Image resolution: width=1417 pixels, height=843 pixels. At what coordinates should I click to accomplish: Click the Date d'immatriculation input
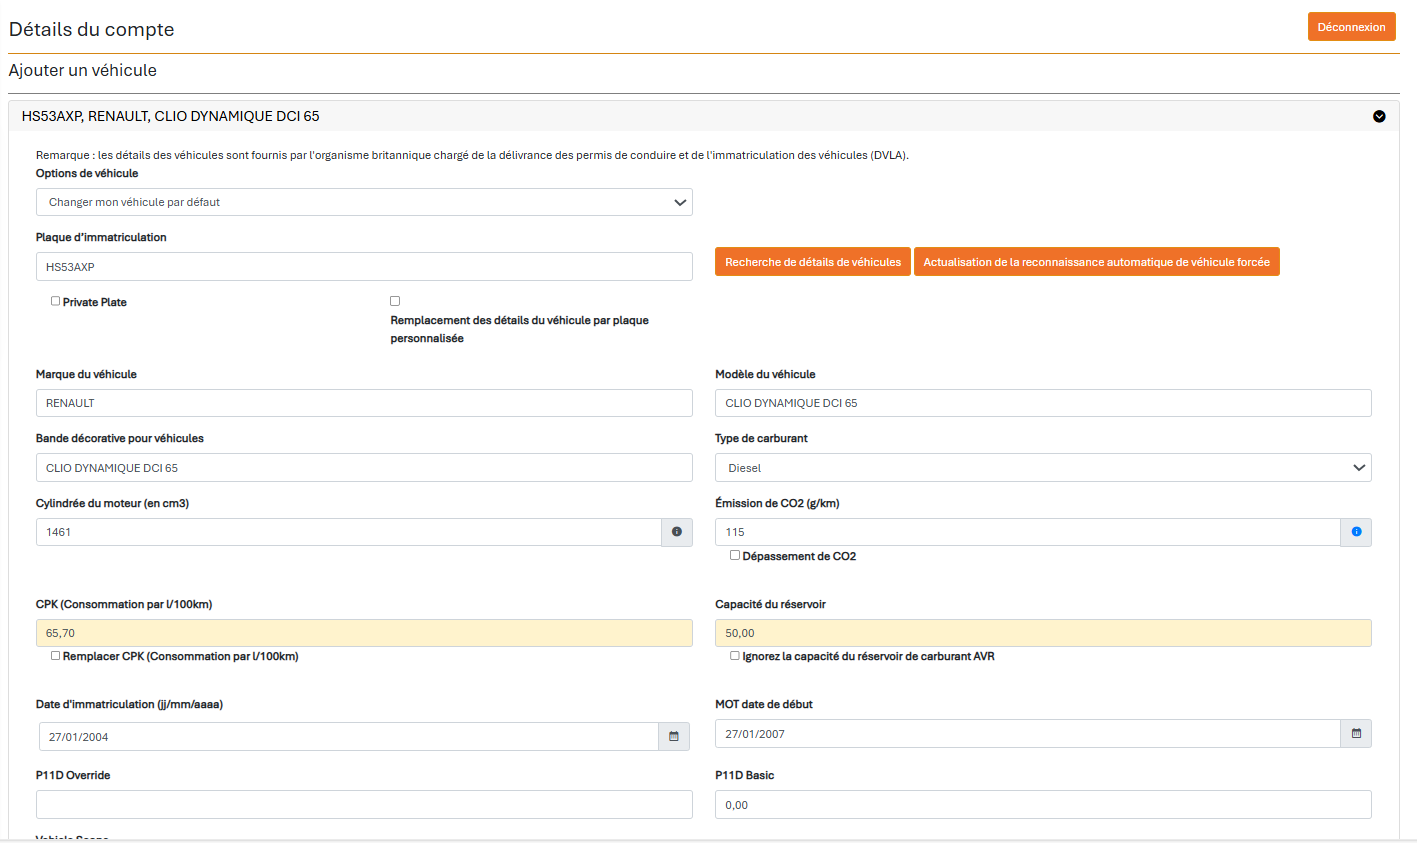[349, 736]
